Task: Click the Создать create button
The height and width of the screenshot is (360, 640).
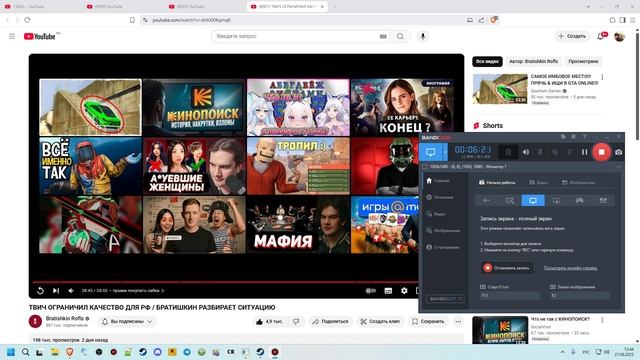Action: click(x=572, y=36)
